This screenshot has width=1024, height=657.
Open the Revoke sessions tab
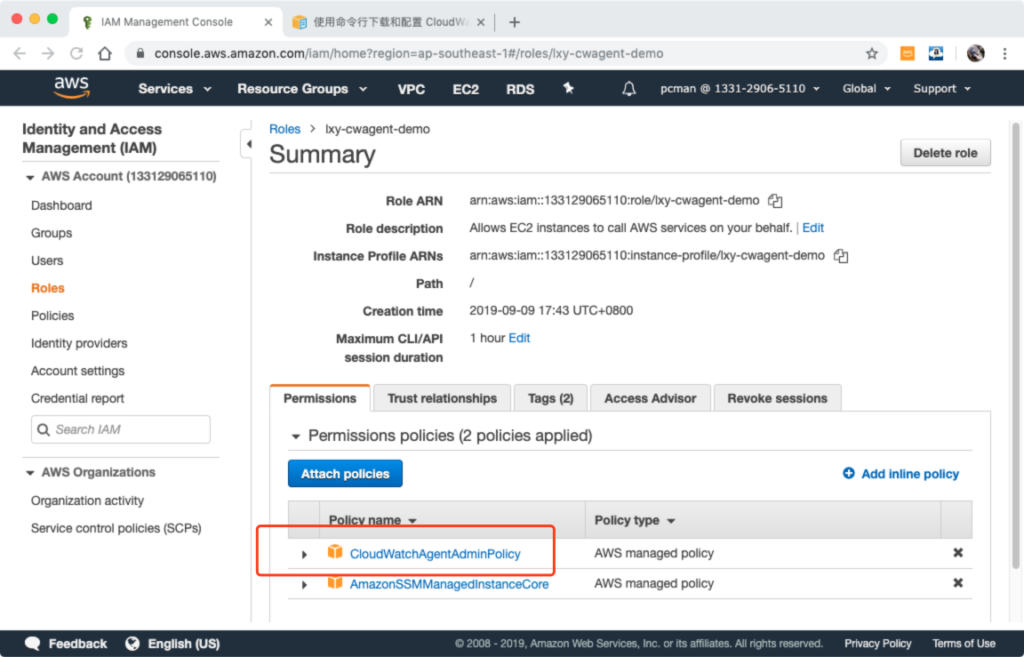click(777, 398)
